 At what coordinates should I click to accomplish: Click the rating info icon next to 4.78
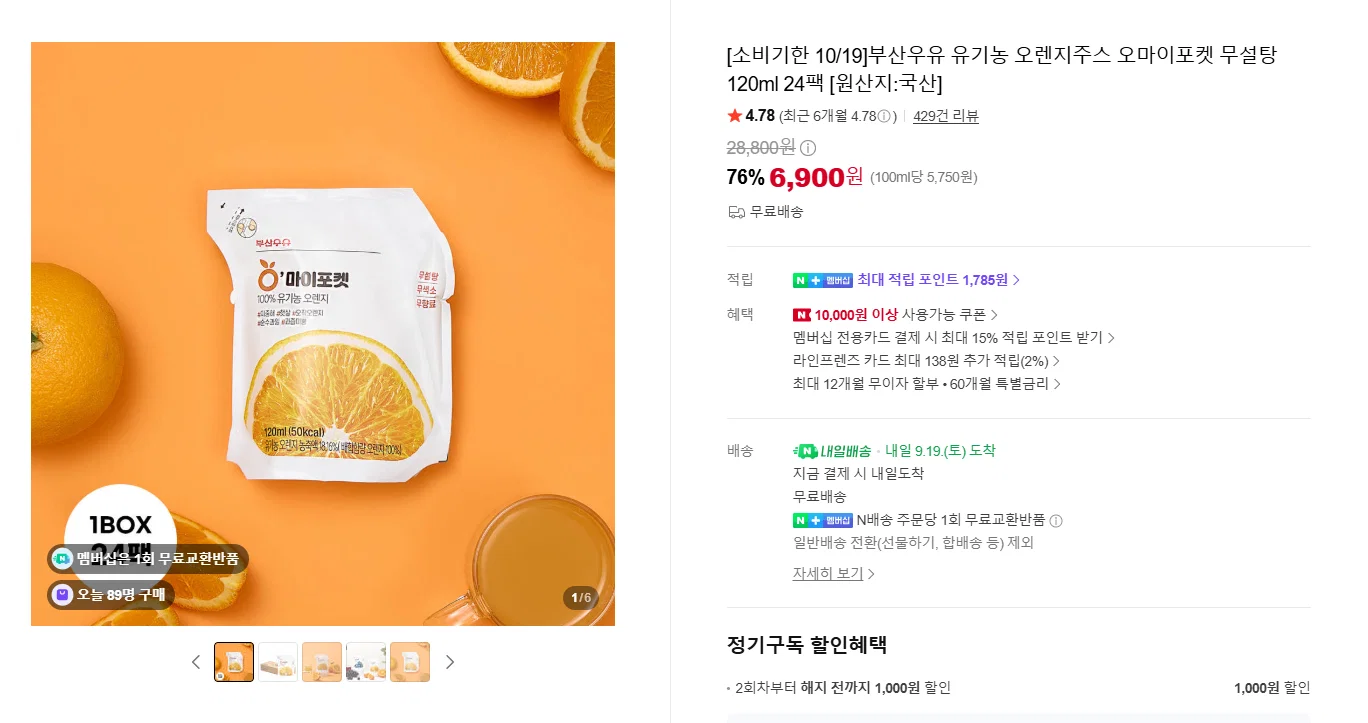[884, 116]
